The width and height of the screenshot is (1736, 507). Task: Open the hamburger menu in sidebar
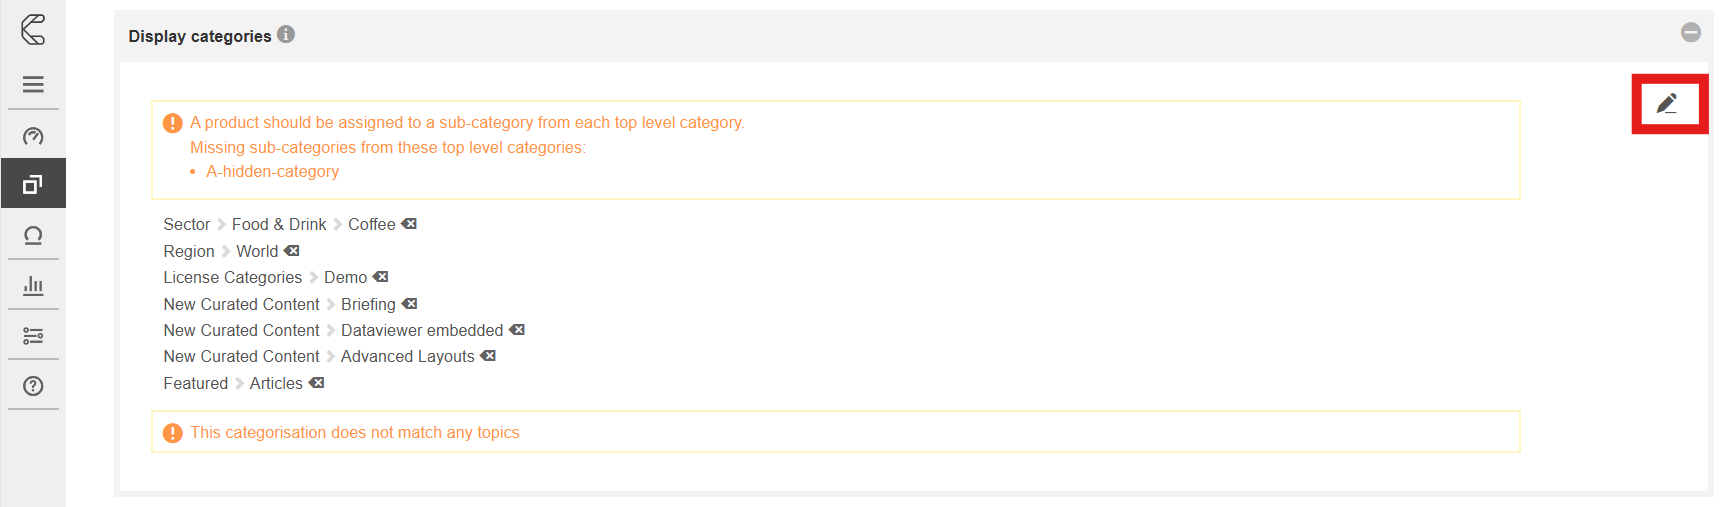tap(33, 84)
